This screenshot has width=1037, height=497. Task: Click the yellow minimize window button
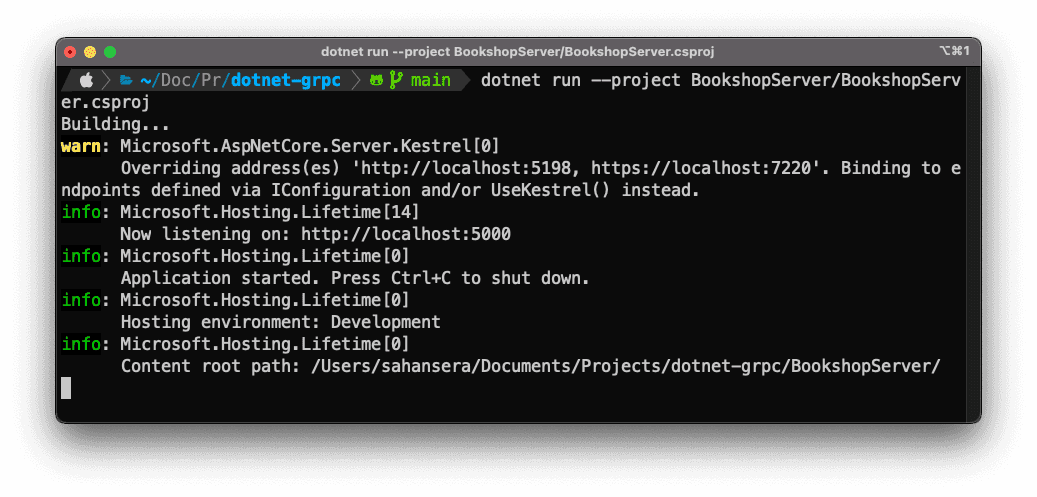click(90, 52)
